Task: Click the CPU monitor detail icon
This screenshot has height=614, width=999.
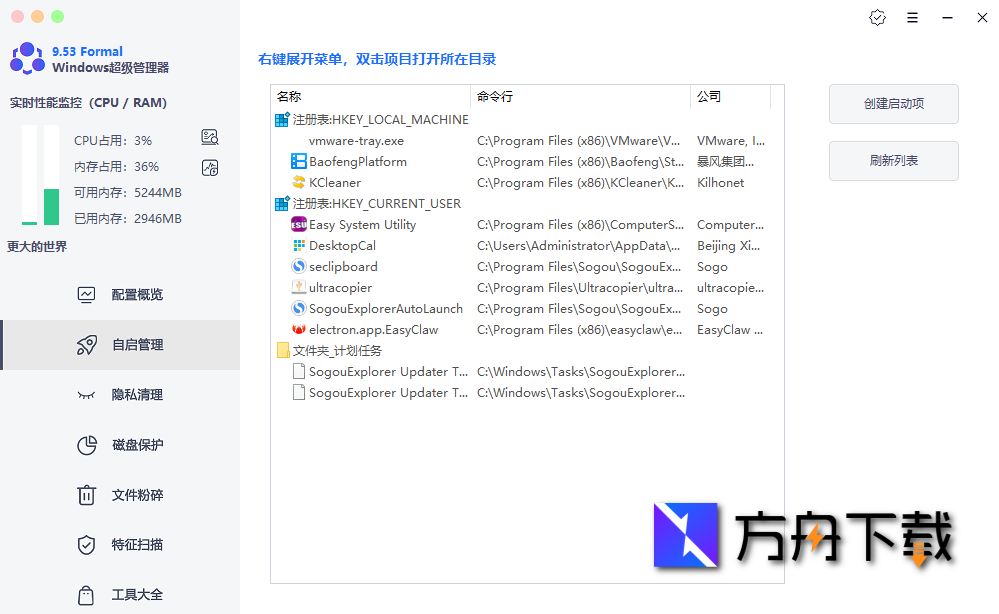Action: [209, 137]
